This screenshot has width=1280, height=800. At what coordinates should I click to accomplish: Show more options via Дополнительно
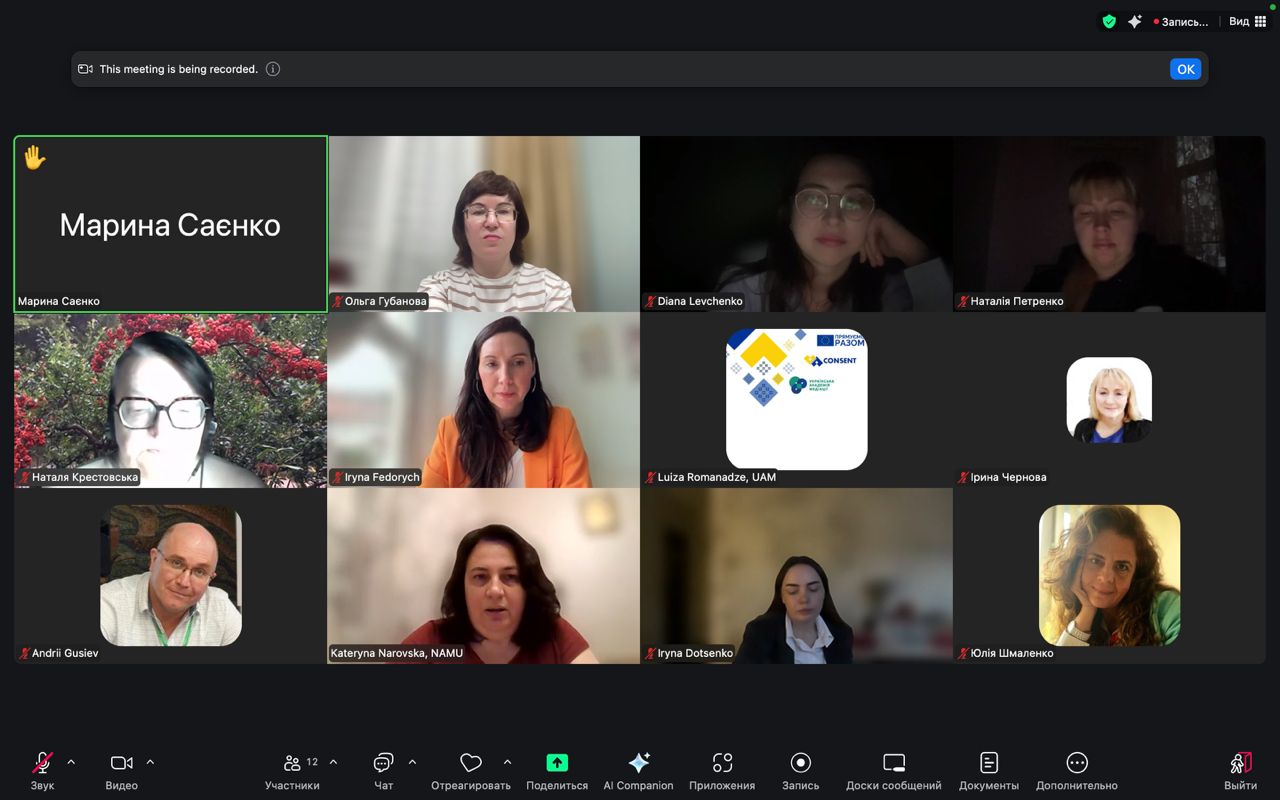[x=1077, y=764]
